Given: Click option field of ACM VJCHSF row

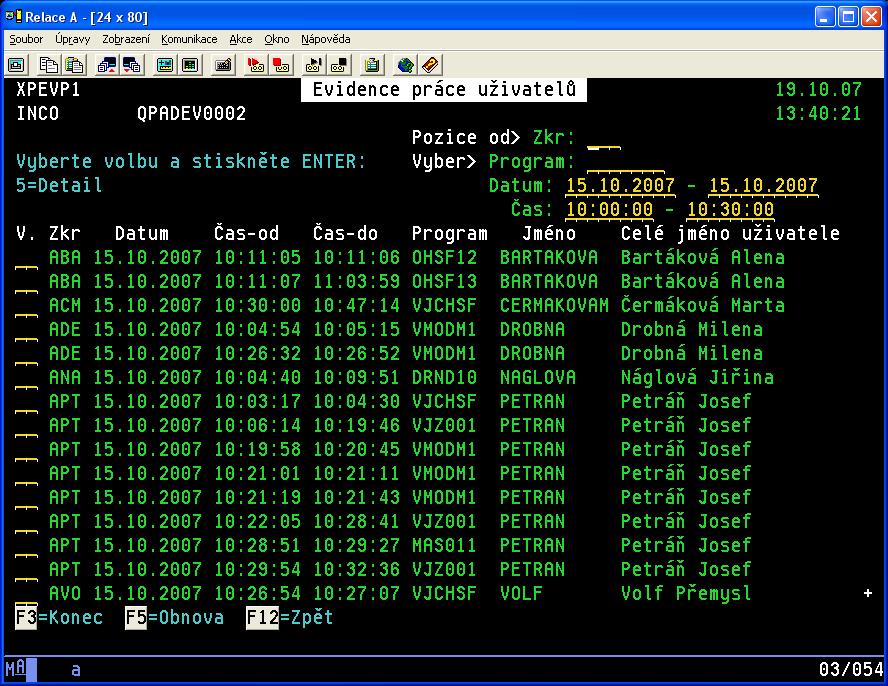Looking at the screenshot, I should (x=27, y=306).
